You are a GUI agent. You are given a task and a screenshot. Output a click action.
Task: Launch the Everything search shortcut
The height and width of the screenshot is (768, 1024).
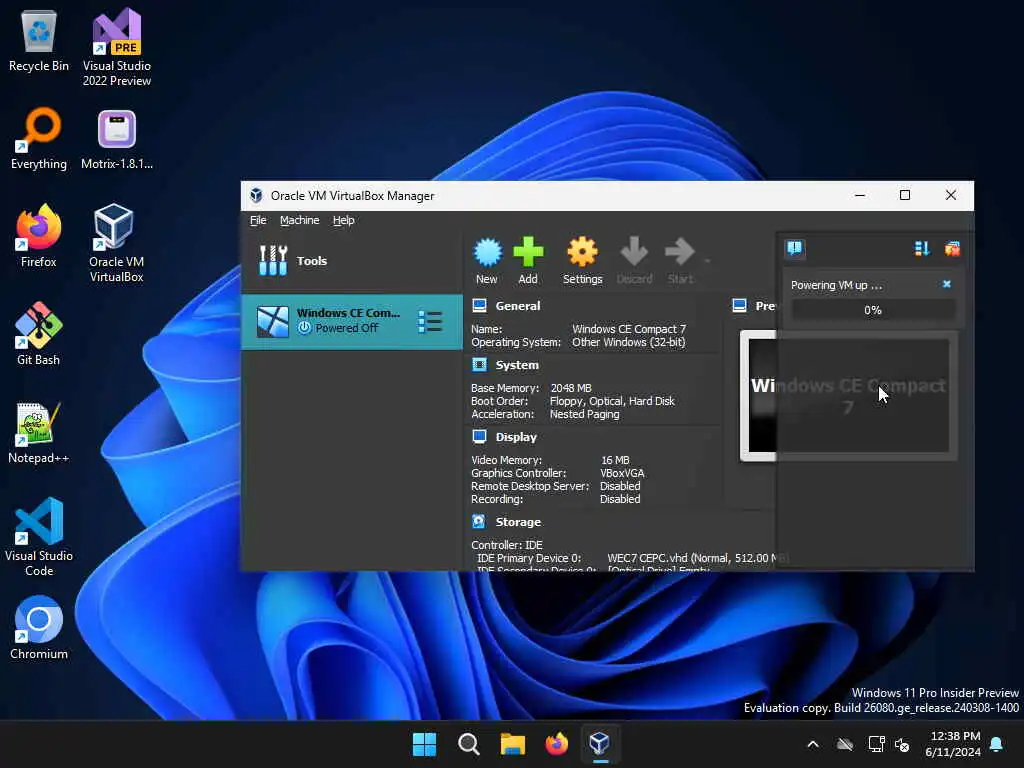point(39,138)
